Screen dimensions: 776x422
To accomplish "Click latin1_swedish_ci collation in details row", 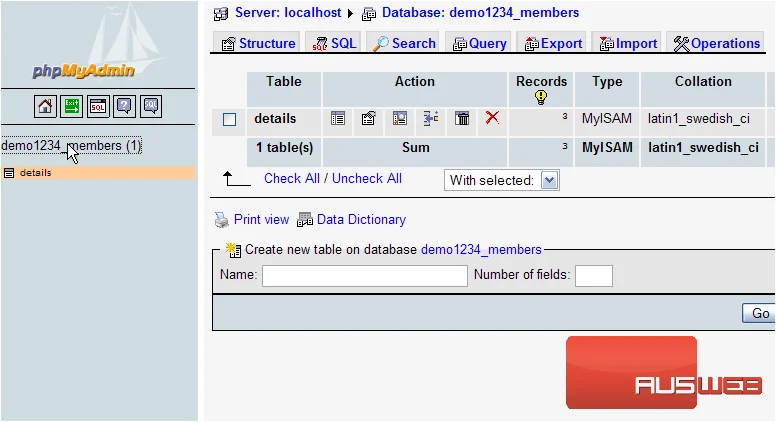I will point(699,119).
